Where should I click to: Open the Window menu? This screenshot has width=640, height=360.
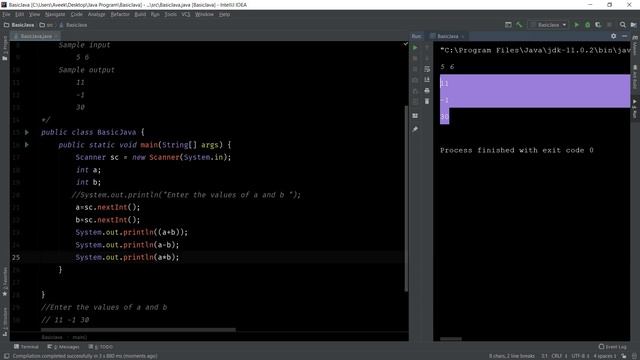tap(204, 14)
